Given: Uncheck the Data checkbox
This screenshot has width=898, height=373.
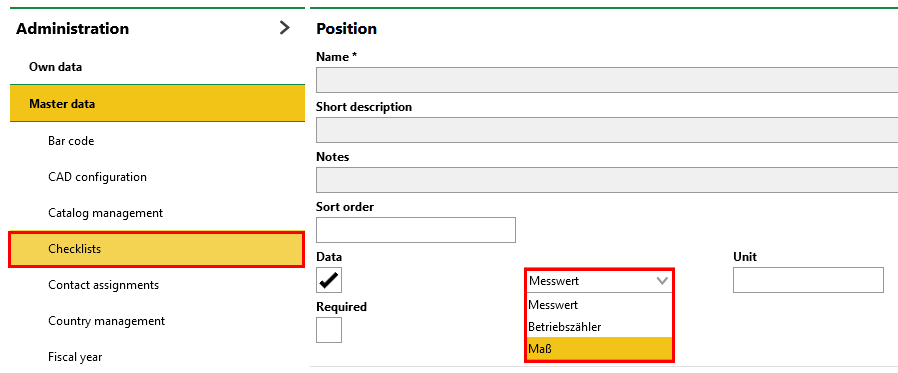Looking at the screenshot, I should point(329,280).
